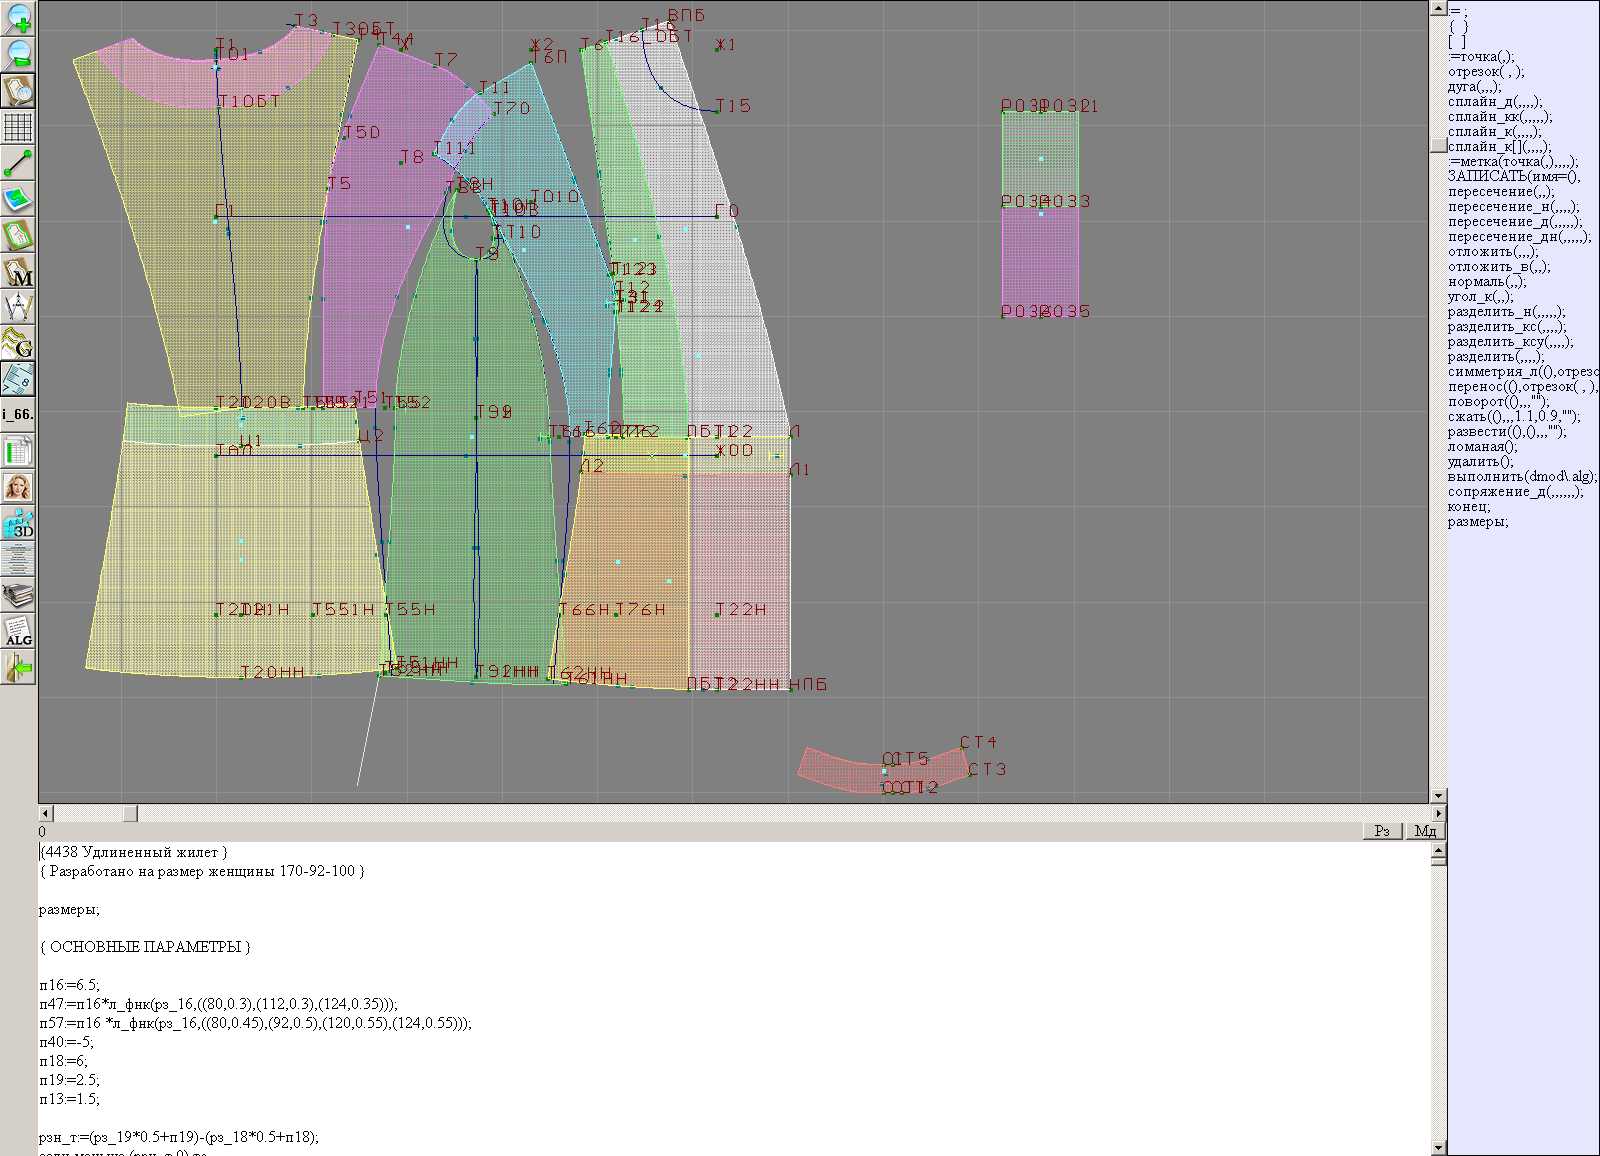Insert the 'пересечение(,,);' command from list
Screen dimensions: 1600x1156
point(1501,192)
